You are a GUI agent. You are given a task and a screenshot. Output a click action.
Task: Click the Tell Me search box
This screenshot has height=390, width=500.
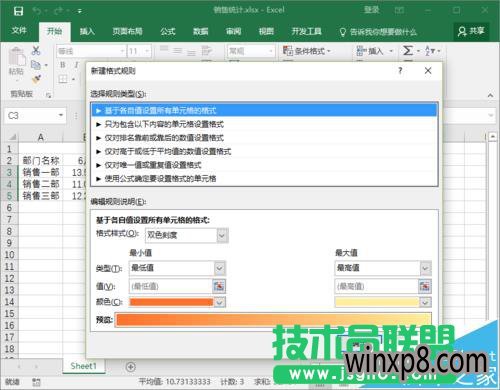click(x=379, y=32)
